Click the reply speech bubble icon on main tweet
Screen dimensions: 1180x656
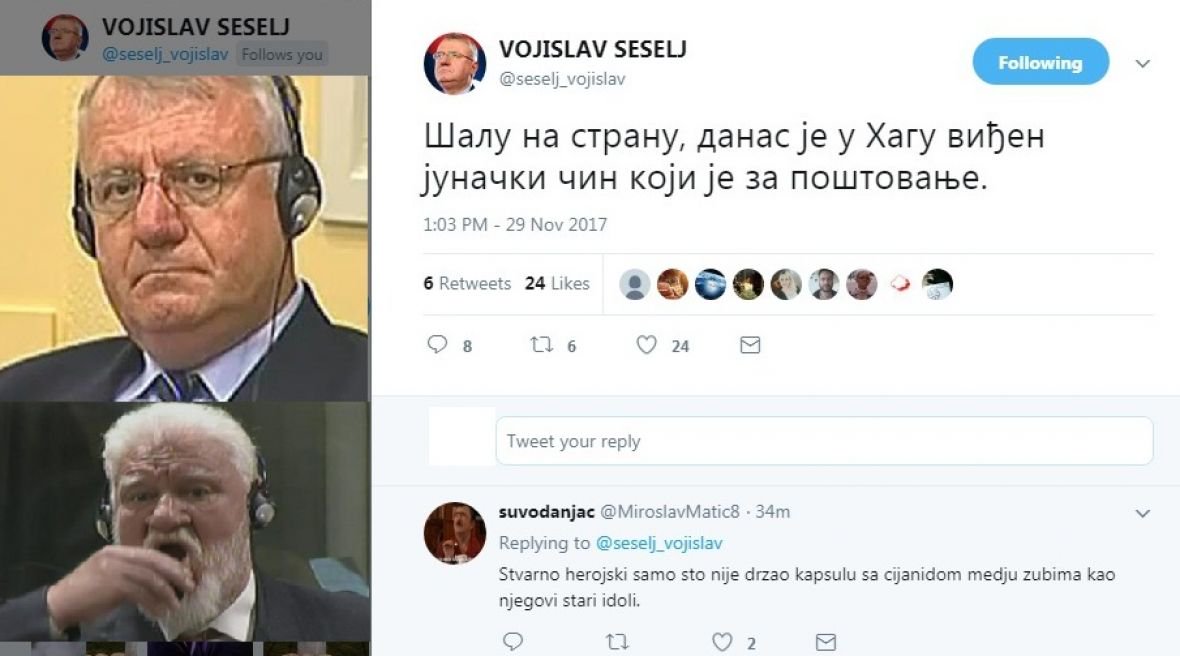pyautogui.click(x=437, y=345)
